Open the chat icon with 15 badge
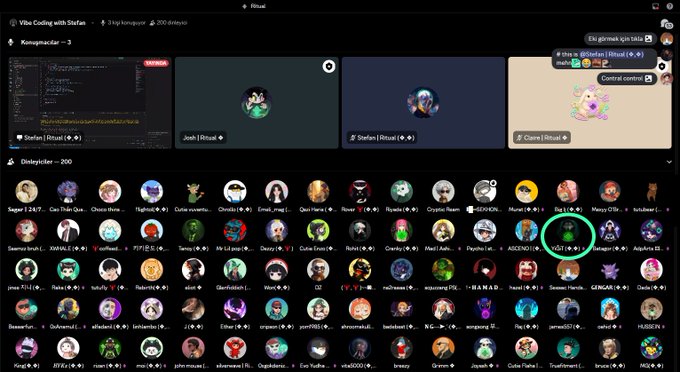 point(666,23)
